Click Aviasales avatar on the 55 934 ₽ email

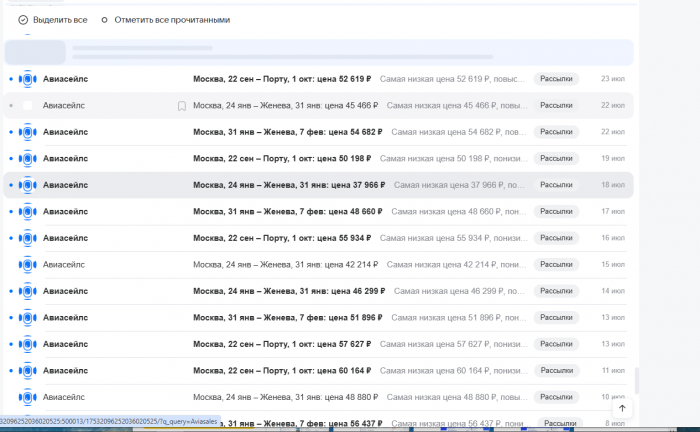[x=27, y=238]
